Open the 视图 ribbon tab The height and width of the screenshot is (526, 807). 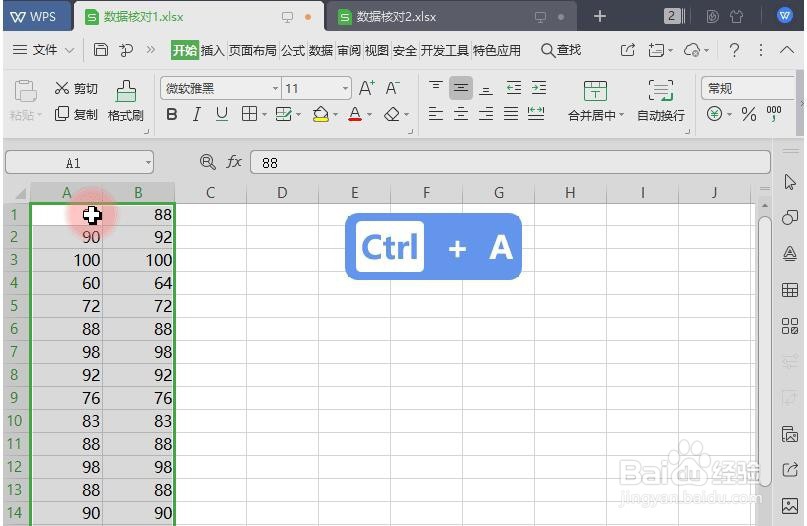tap(376, 50)
